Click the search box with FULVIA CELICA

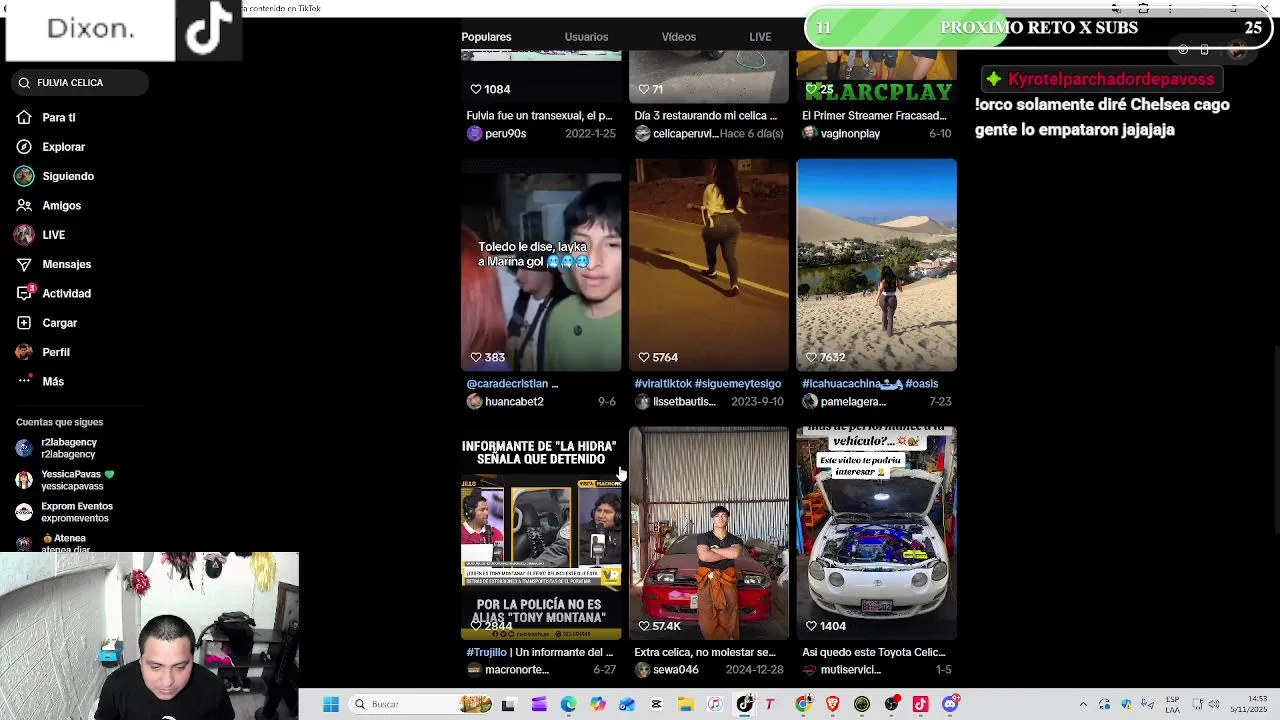point(78,82)
